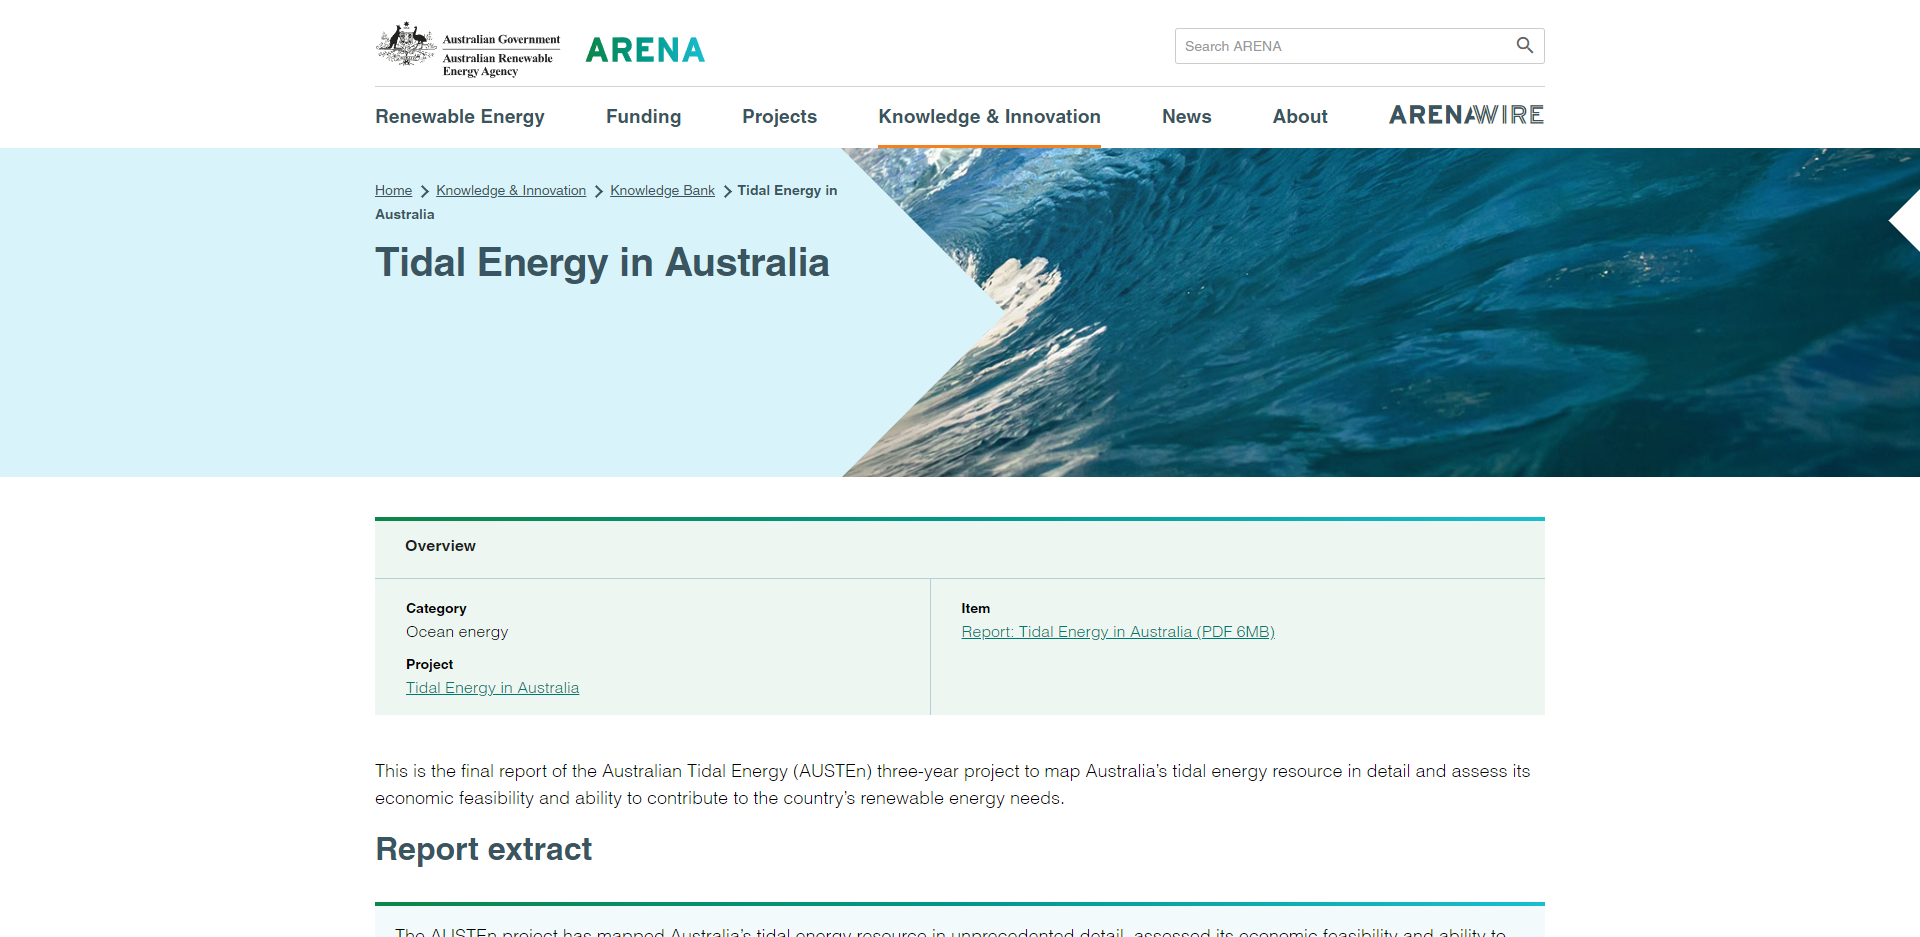Open the Funding menu
Viewport: 1920px width, 937px height.
643,117
